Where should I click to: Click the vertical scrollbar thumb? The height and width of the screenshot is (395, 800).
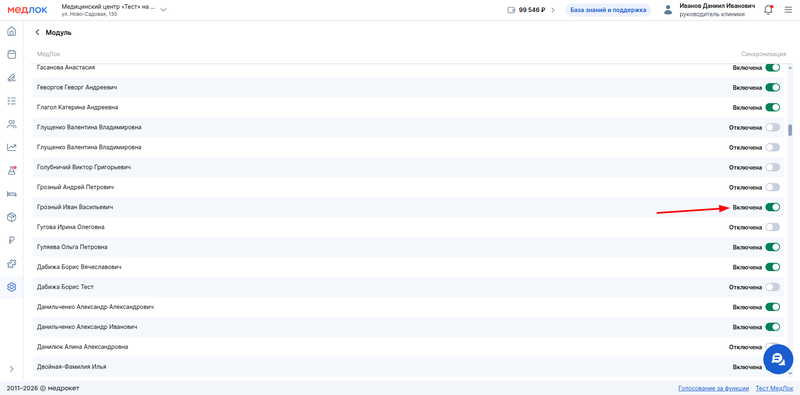coord(790,130)
